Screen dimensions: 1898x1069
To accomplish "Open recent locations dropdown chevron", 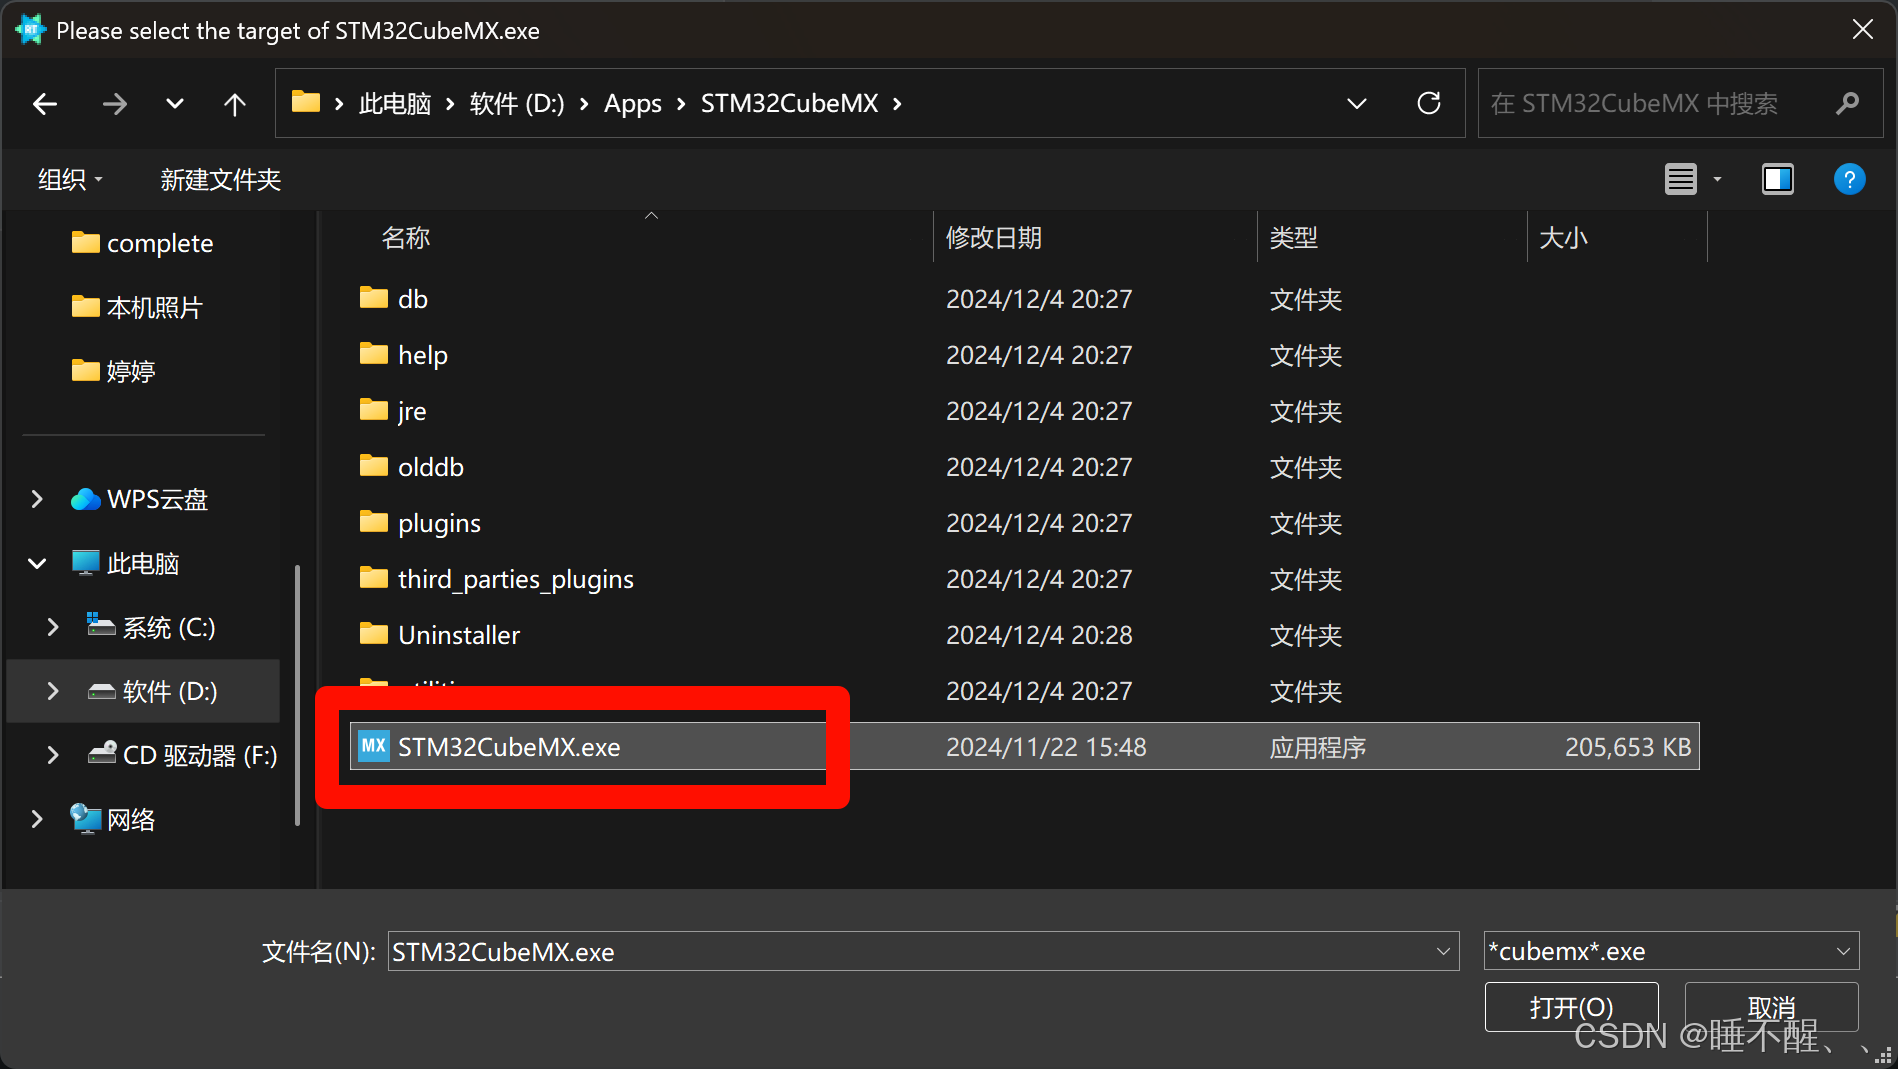I will (175, 104).
